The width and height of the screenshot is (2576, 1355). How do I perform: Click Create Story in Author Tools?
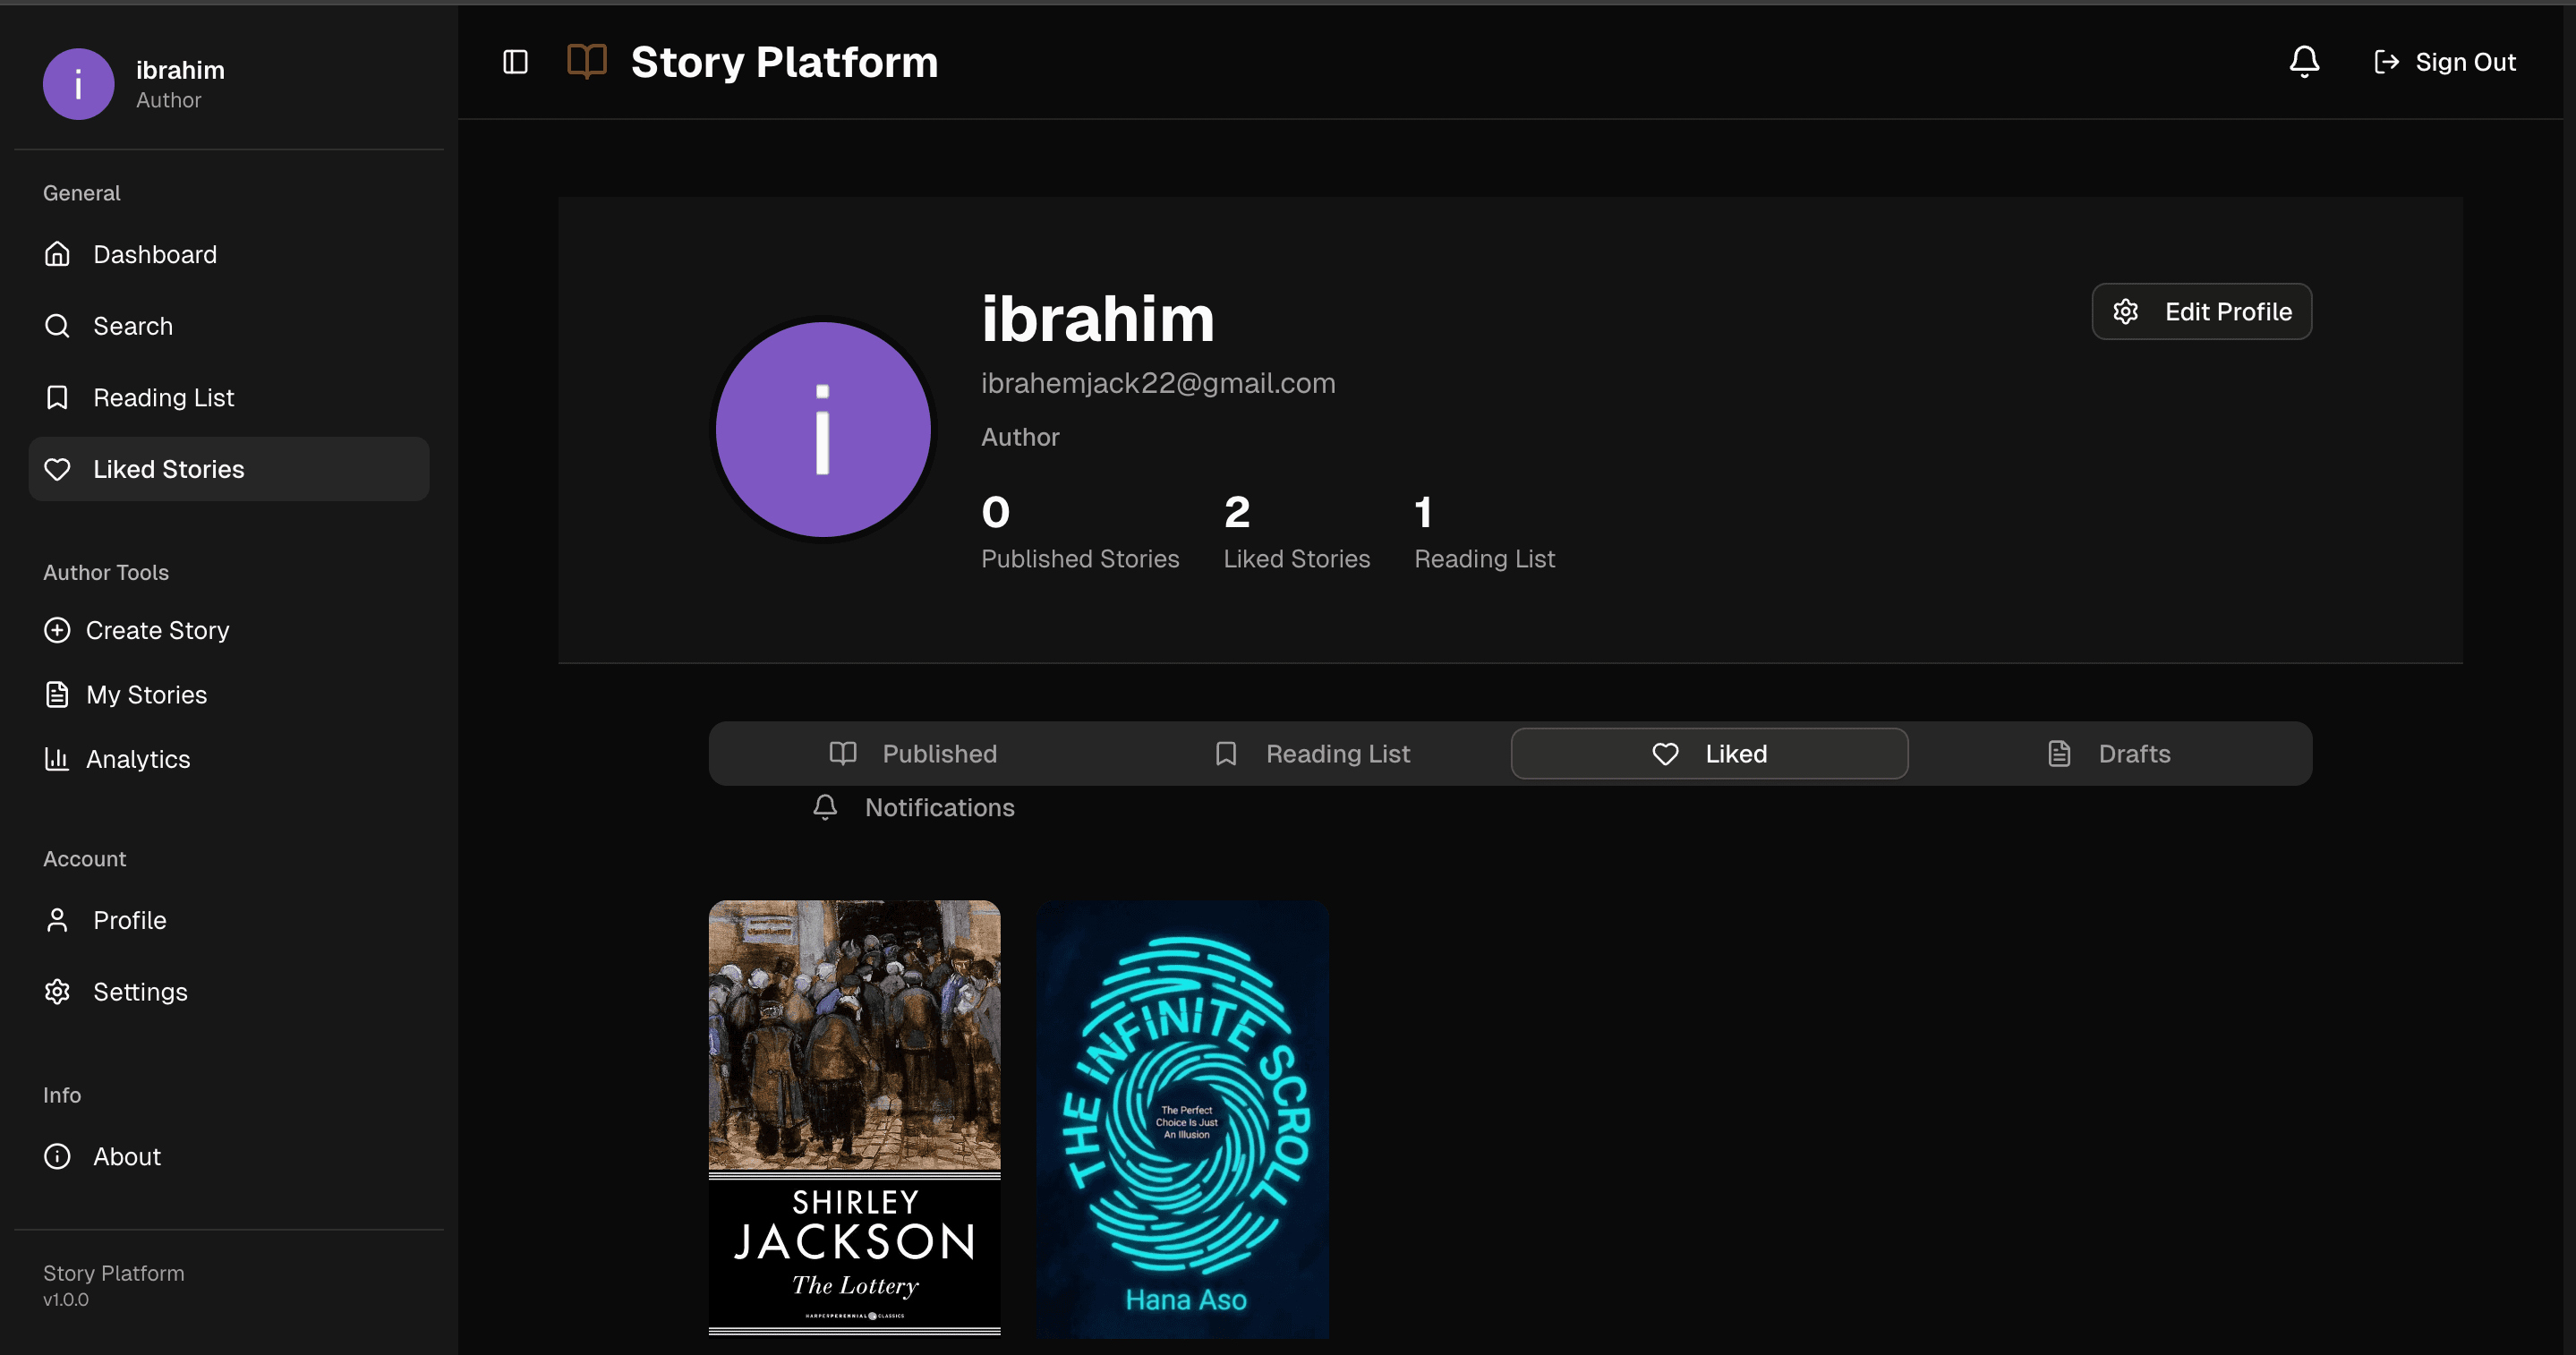coord(157,630)
